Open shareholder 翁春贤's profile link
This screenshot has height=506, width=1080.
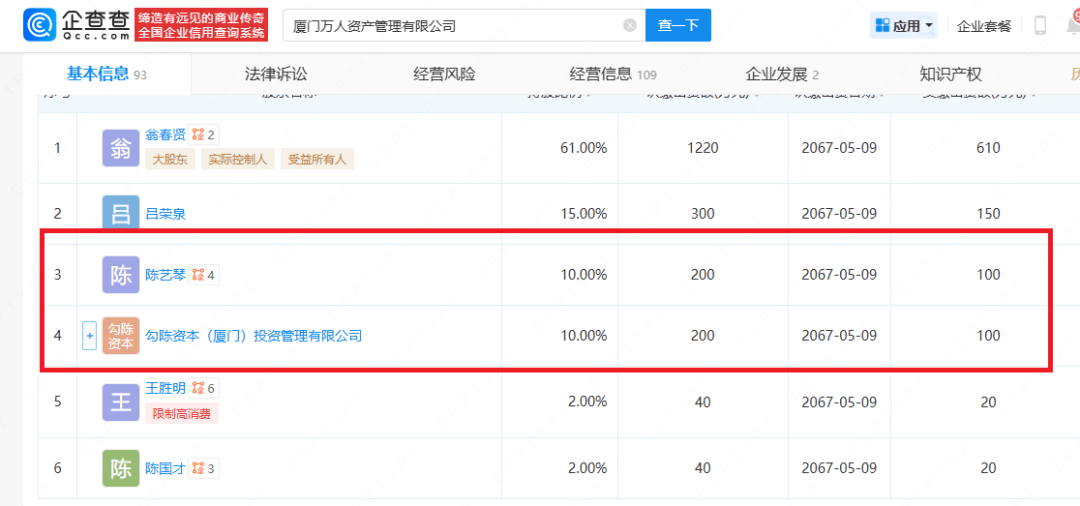tap(165, 134)
